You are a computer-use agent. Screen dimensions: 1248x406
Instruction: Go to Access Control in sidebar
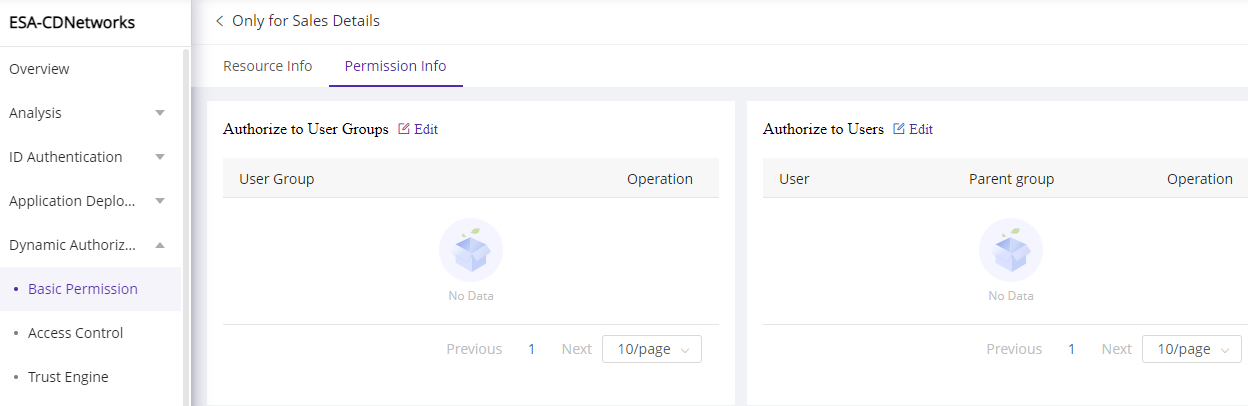coord(76,333)
